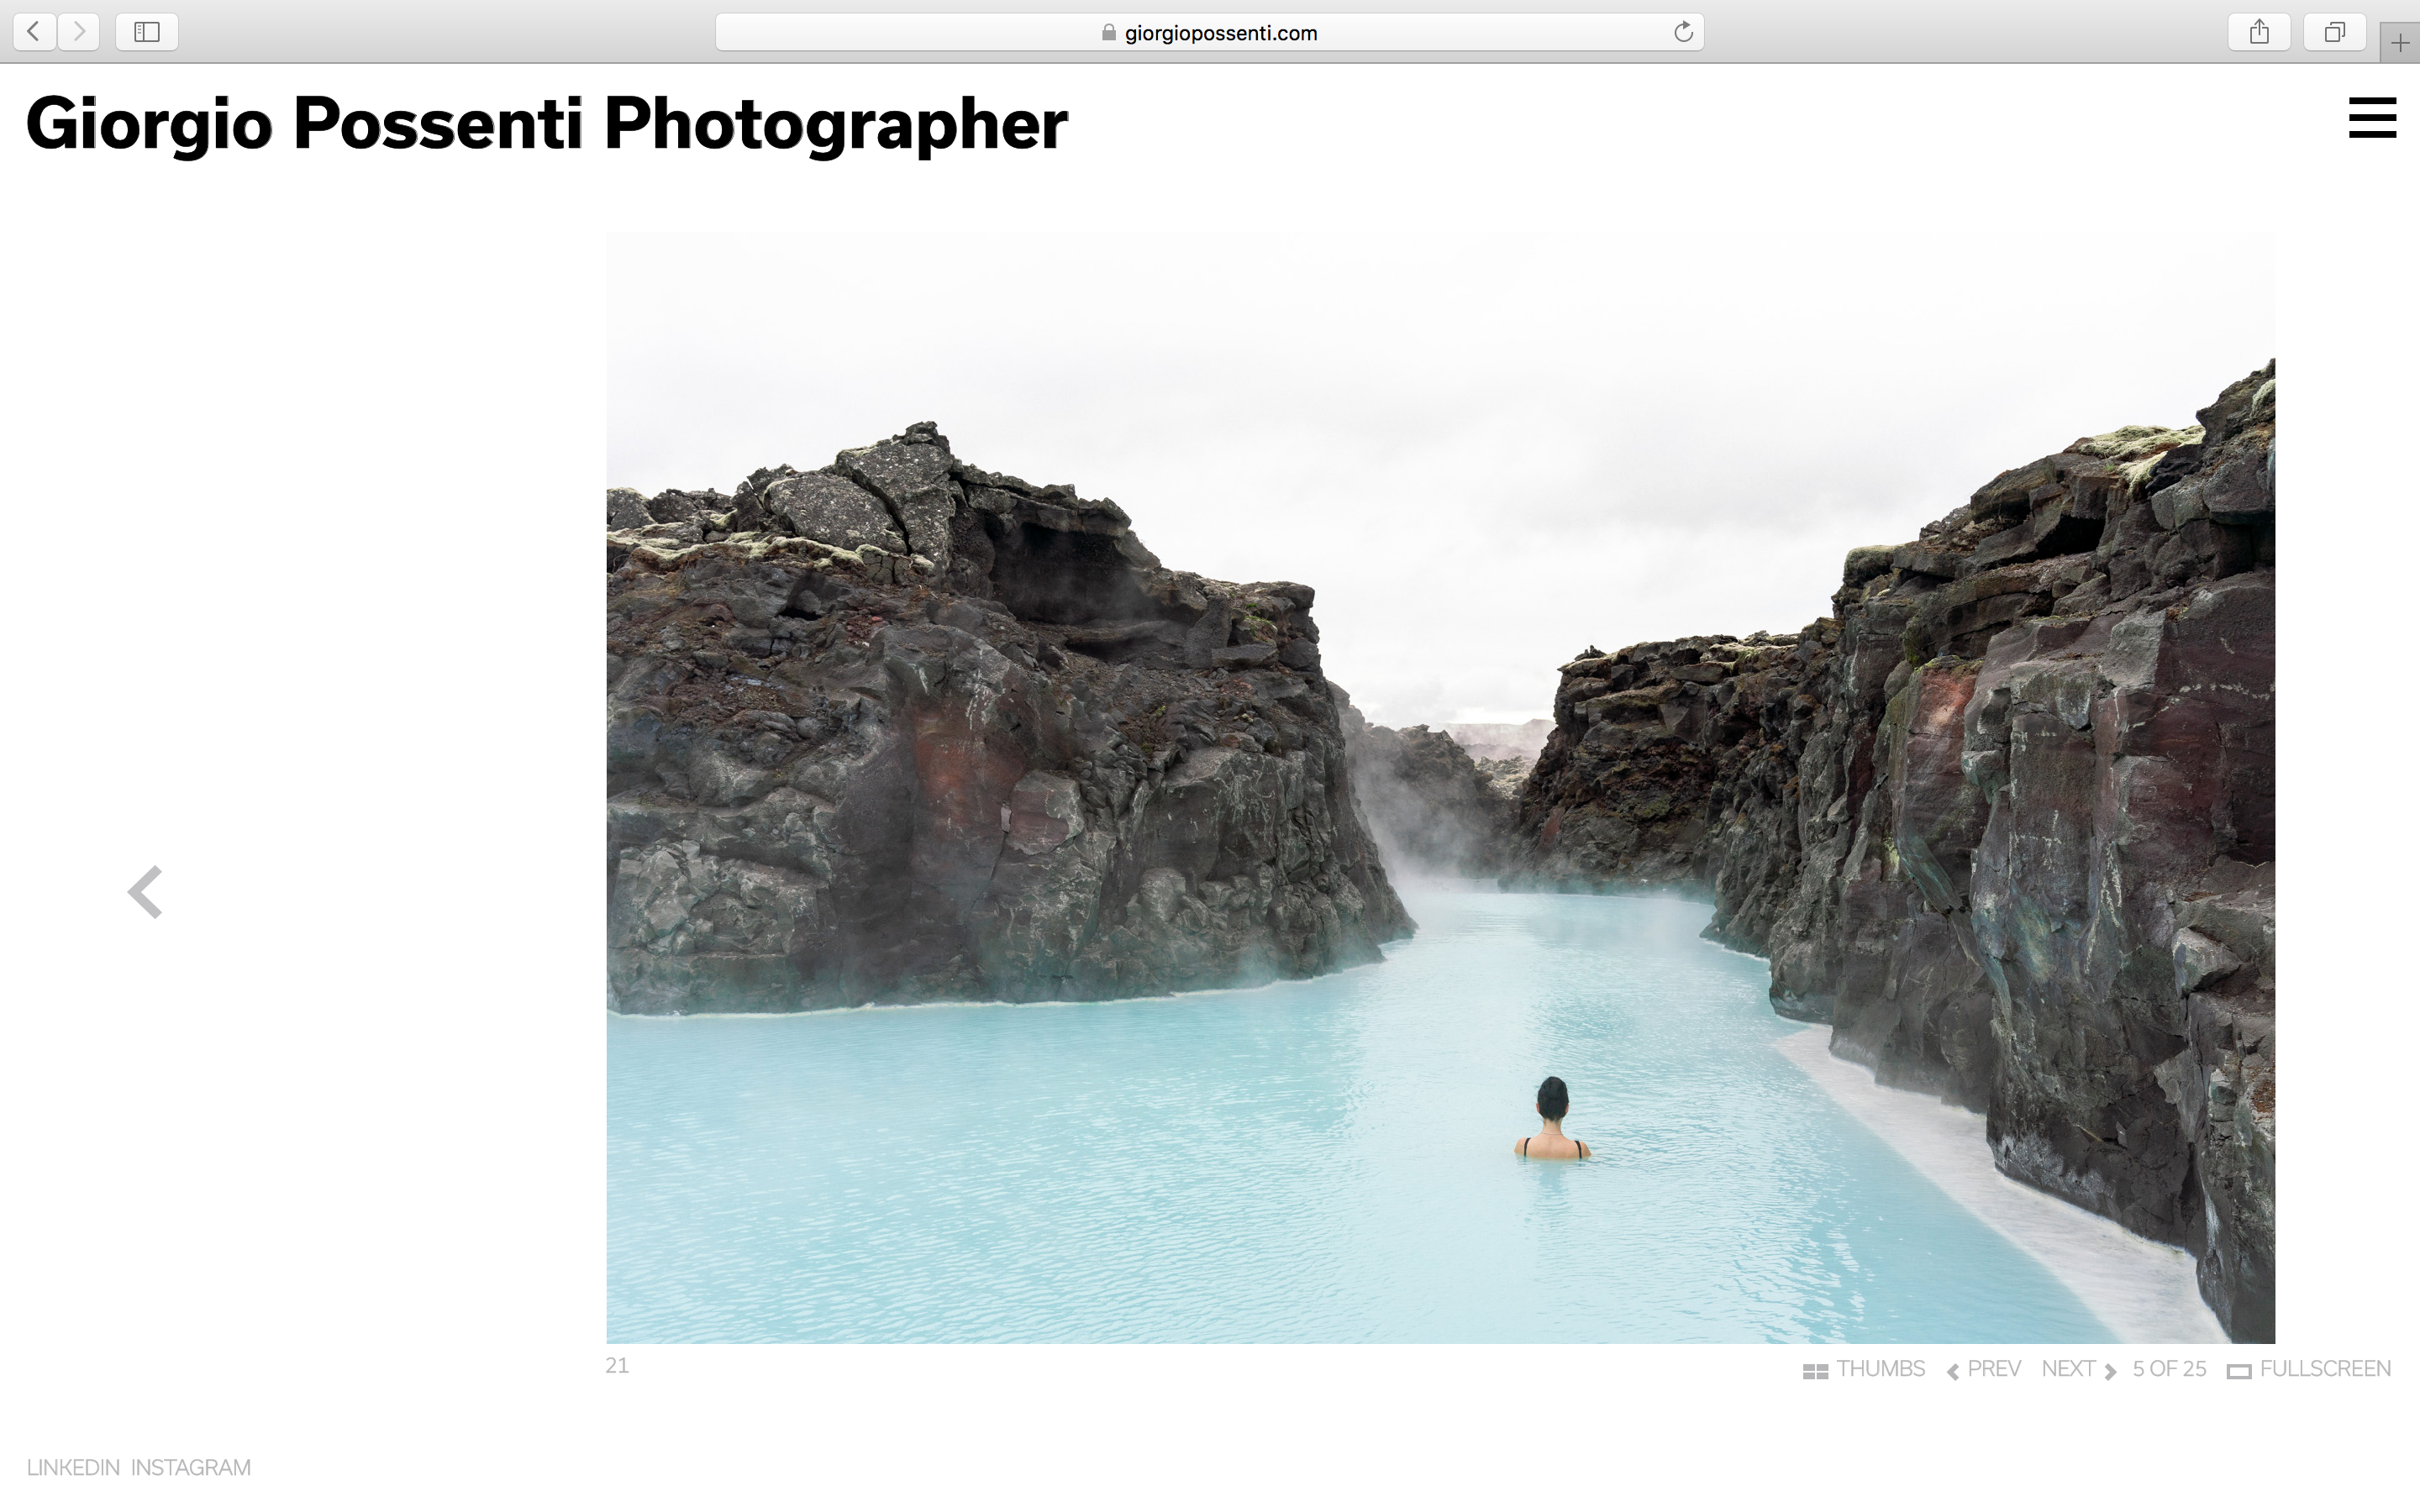Click the caption number '21'
The image size is (2420, 1512).
[617, 1366]
